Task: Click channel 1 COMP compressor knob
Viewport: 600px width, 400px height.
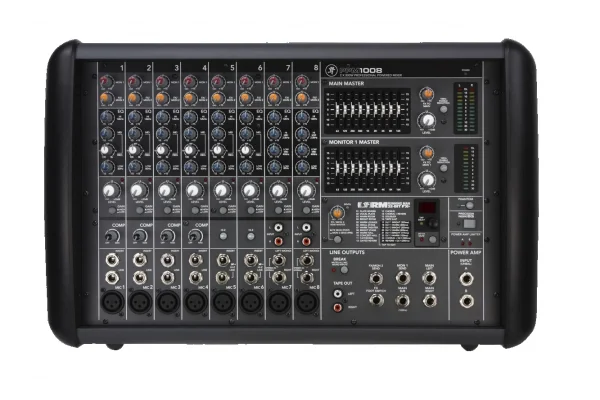Action: [x=112, y=236]
